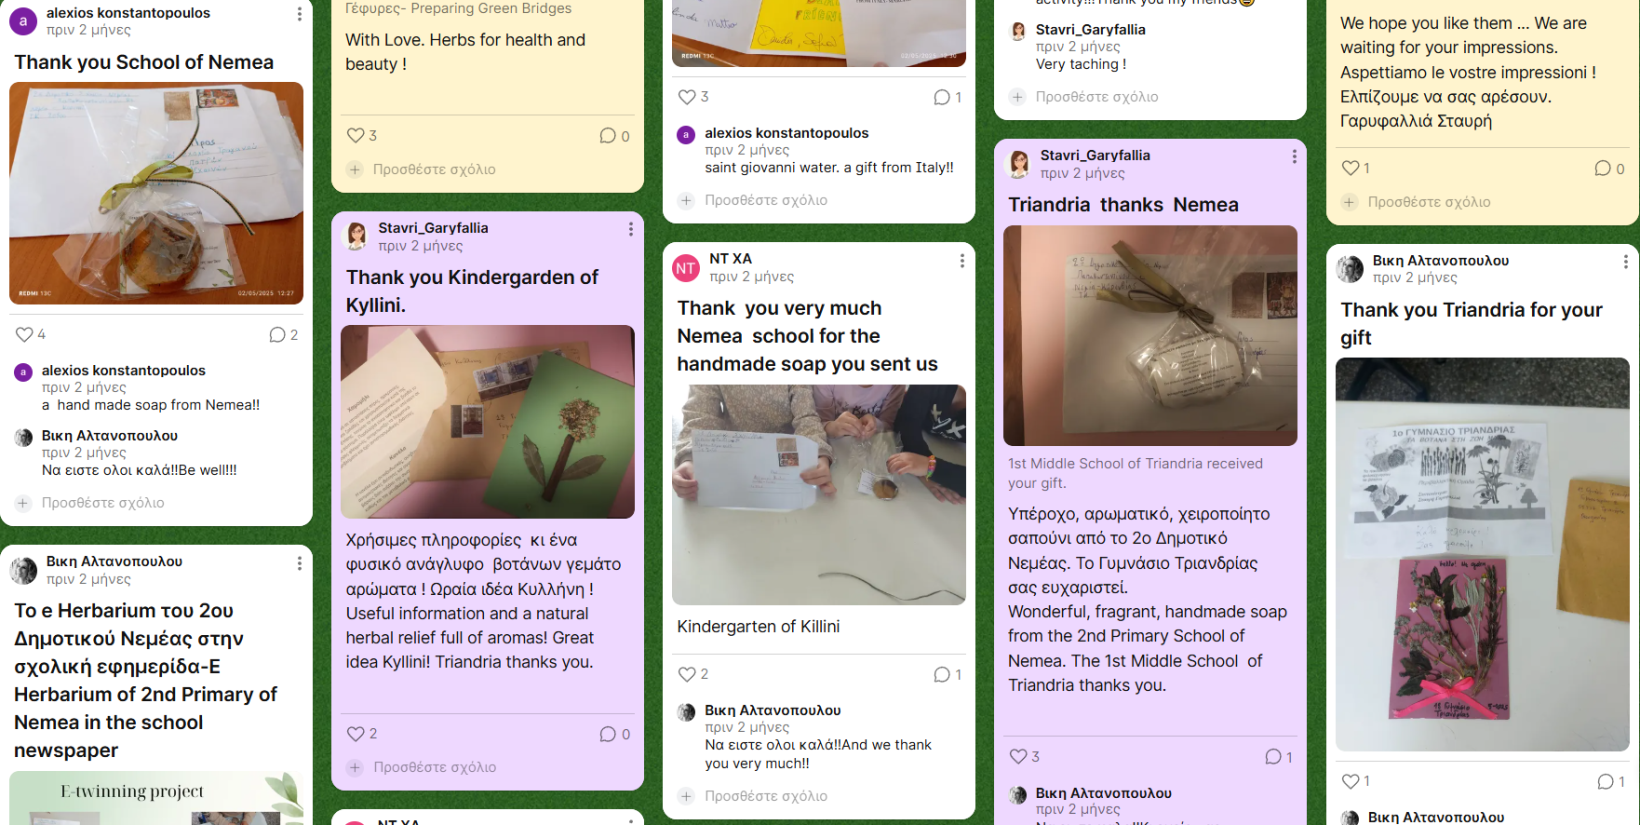Viewport: 1640px width, 825px height.
Task: Open the Kindergarten of Killini children photo
Action: [819, 495]
